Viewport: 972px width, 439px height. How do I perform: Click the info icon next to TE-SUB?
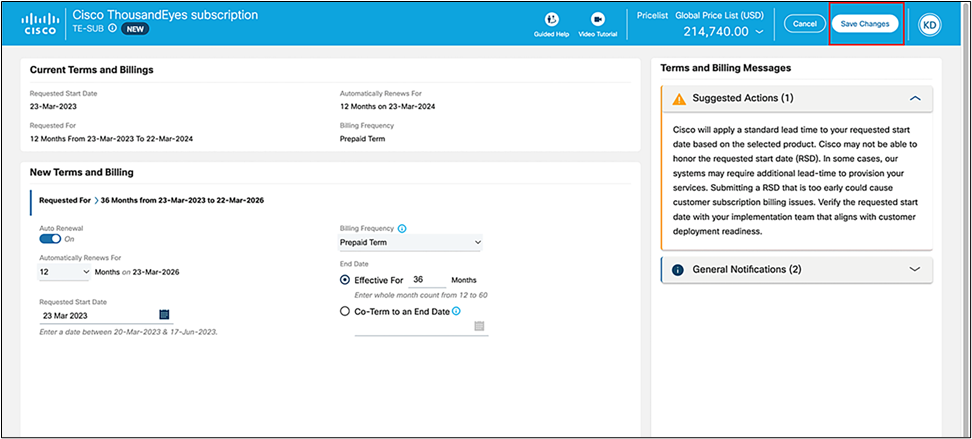coord(112,28)
